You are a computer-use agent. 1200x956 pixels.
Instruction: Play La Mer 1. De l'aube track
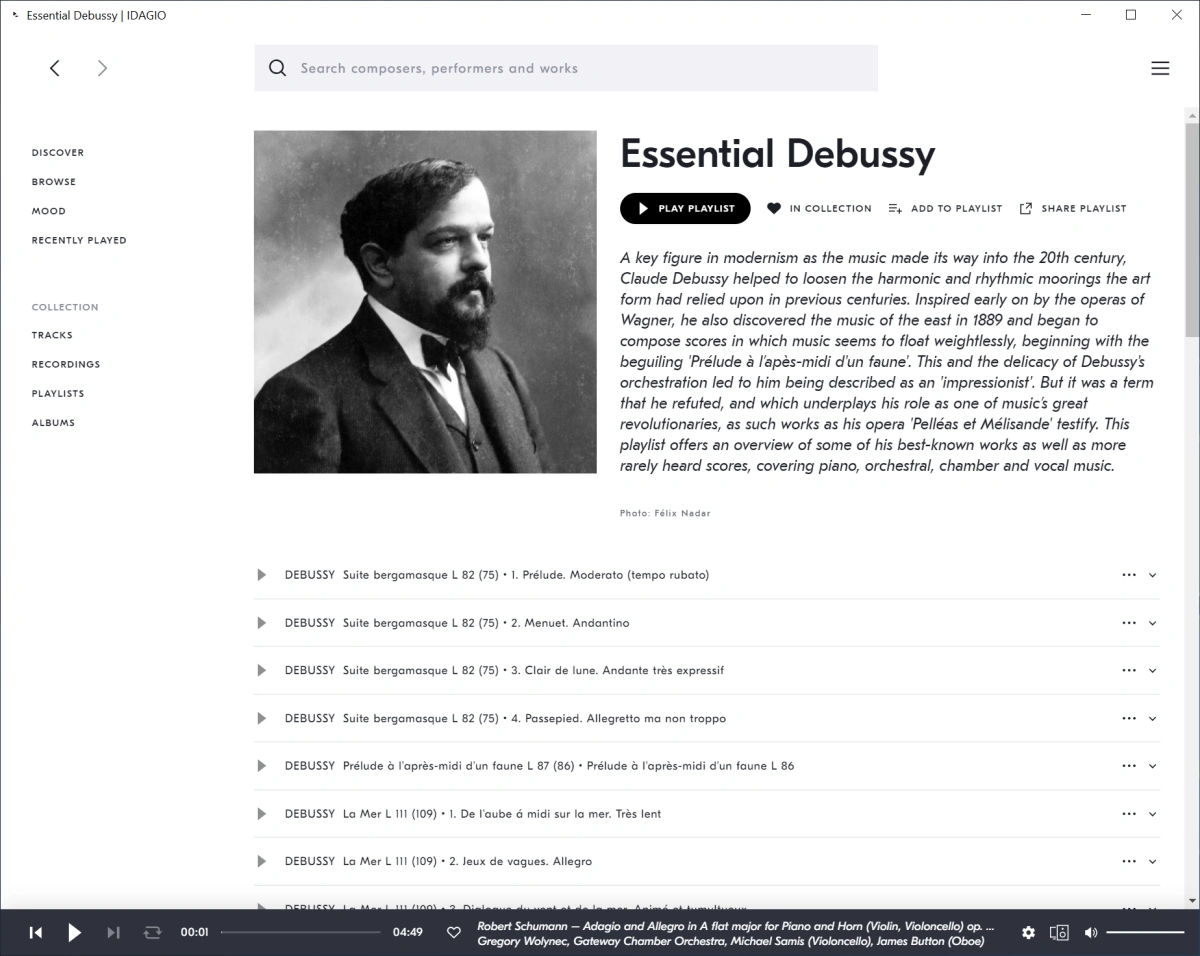coord(261,814)
